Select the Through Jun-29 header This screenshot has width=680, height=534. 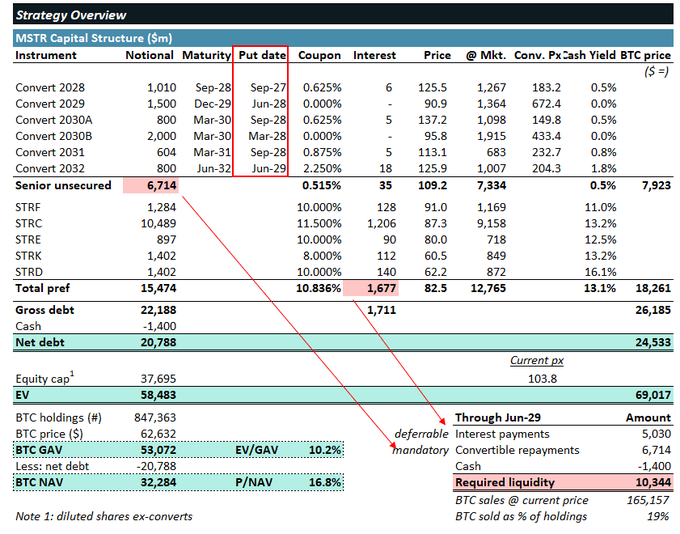point(498,418)
